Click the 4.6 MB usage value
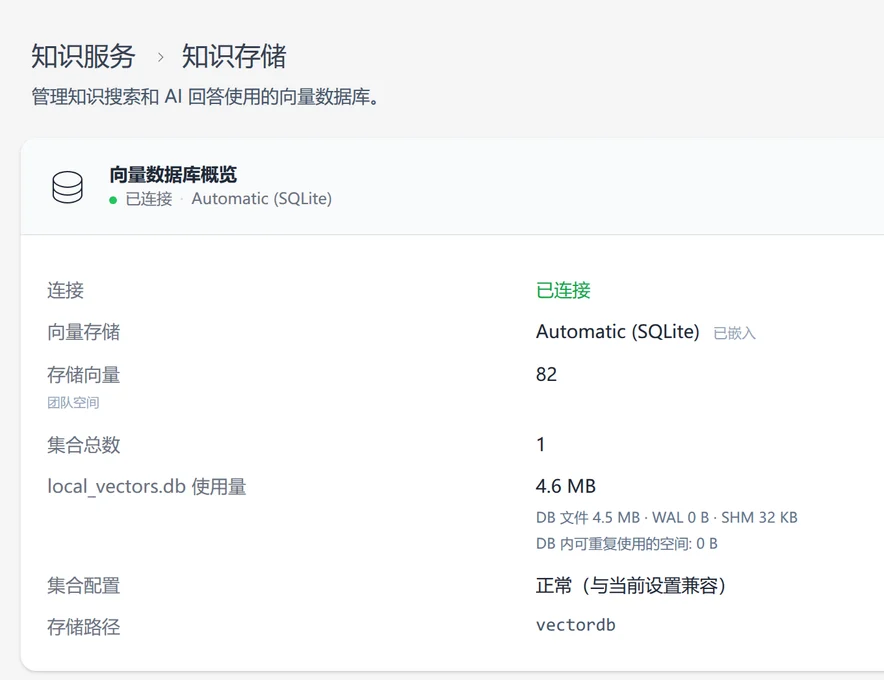Viewport: 884px width, 680px height. click(565, 486)
